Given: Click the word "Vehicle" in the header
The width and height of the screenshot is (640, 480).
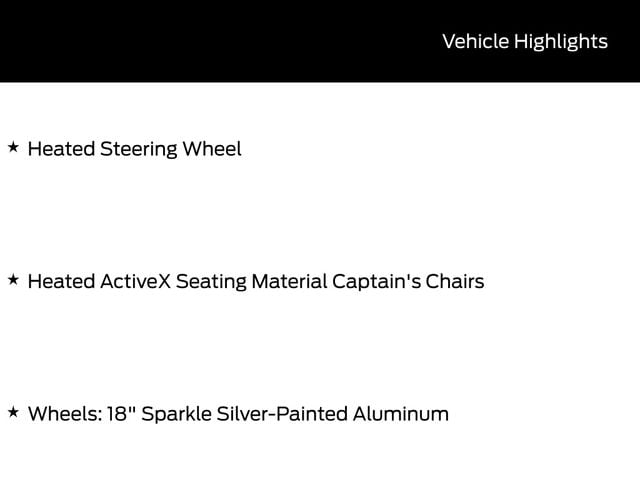Looking at the screenshot, I should tap(475, 41).
